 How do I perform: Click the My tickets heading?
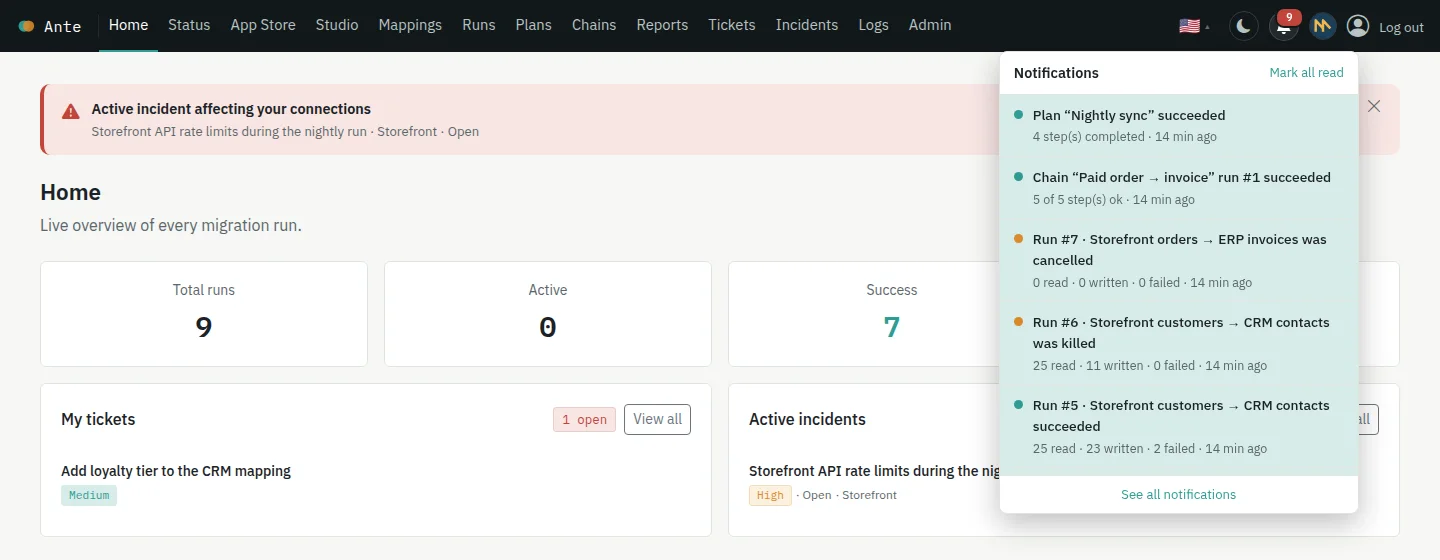tap(98, 419)
